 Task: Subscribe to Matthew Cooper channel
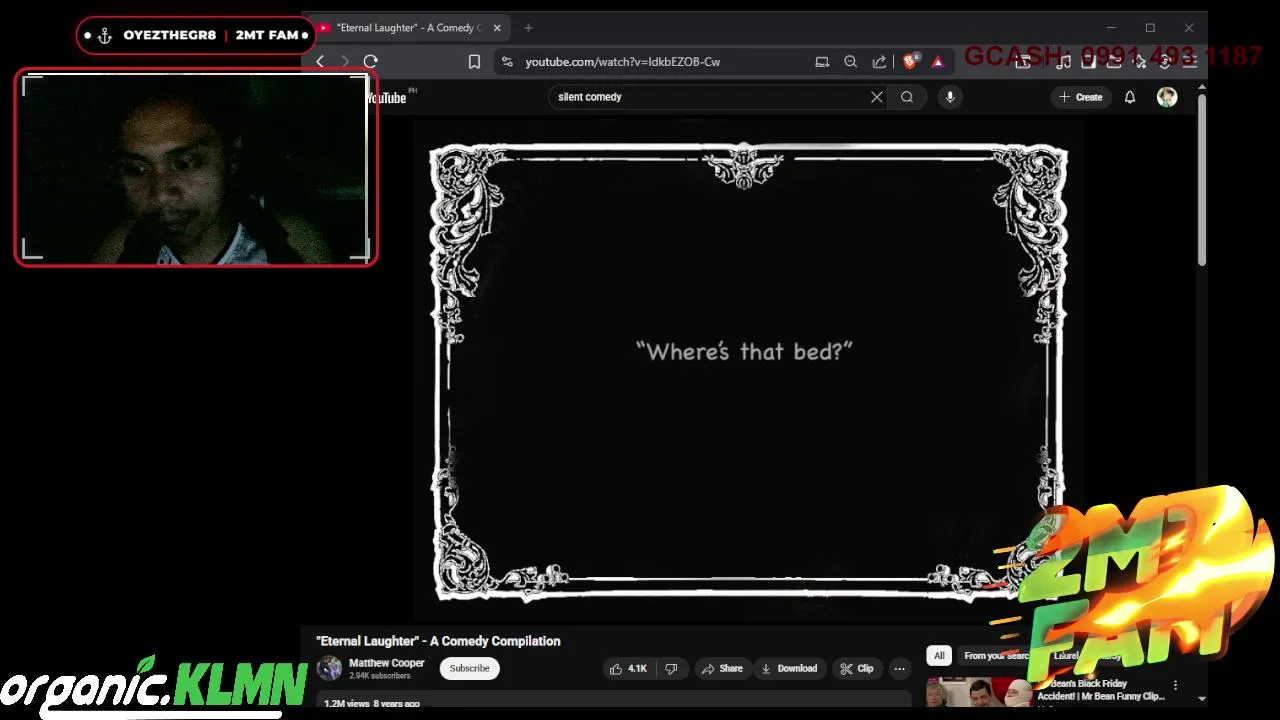point(469,668)
